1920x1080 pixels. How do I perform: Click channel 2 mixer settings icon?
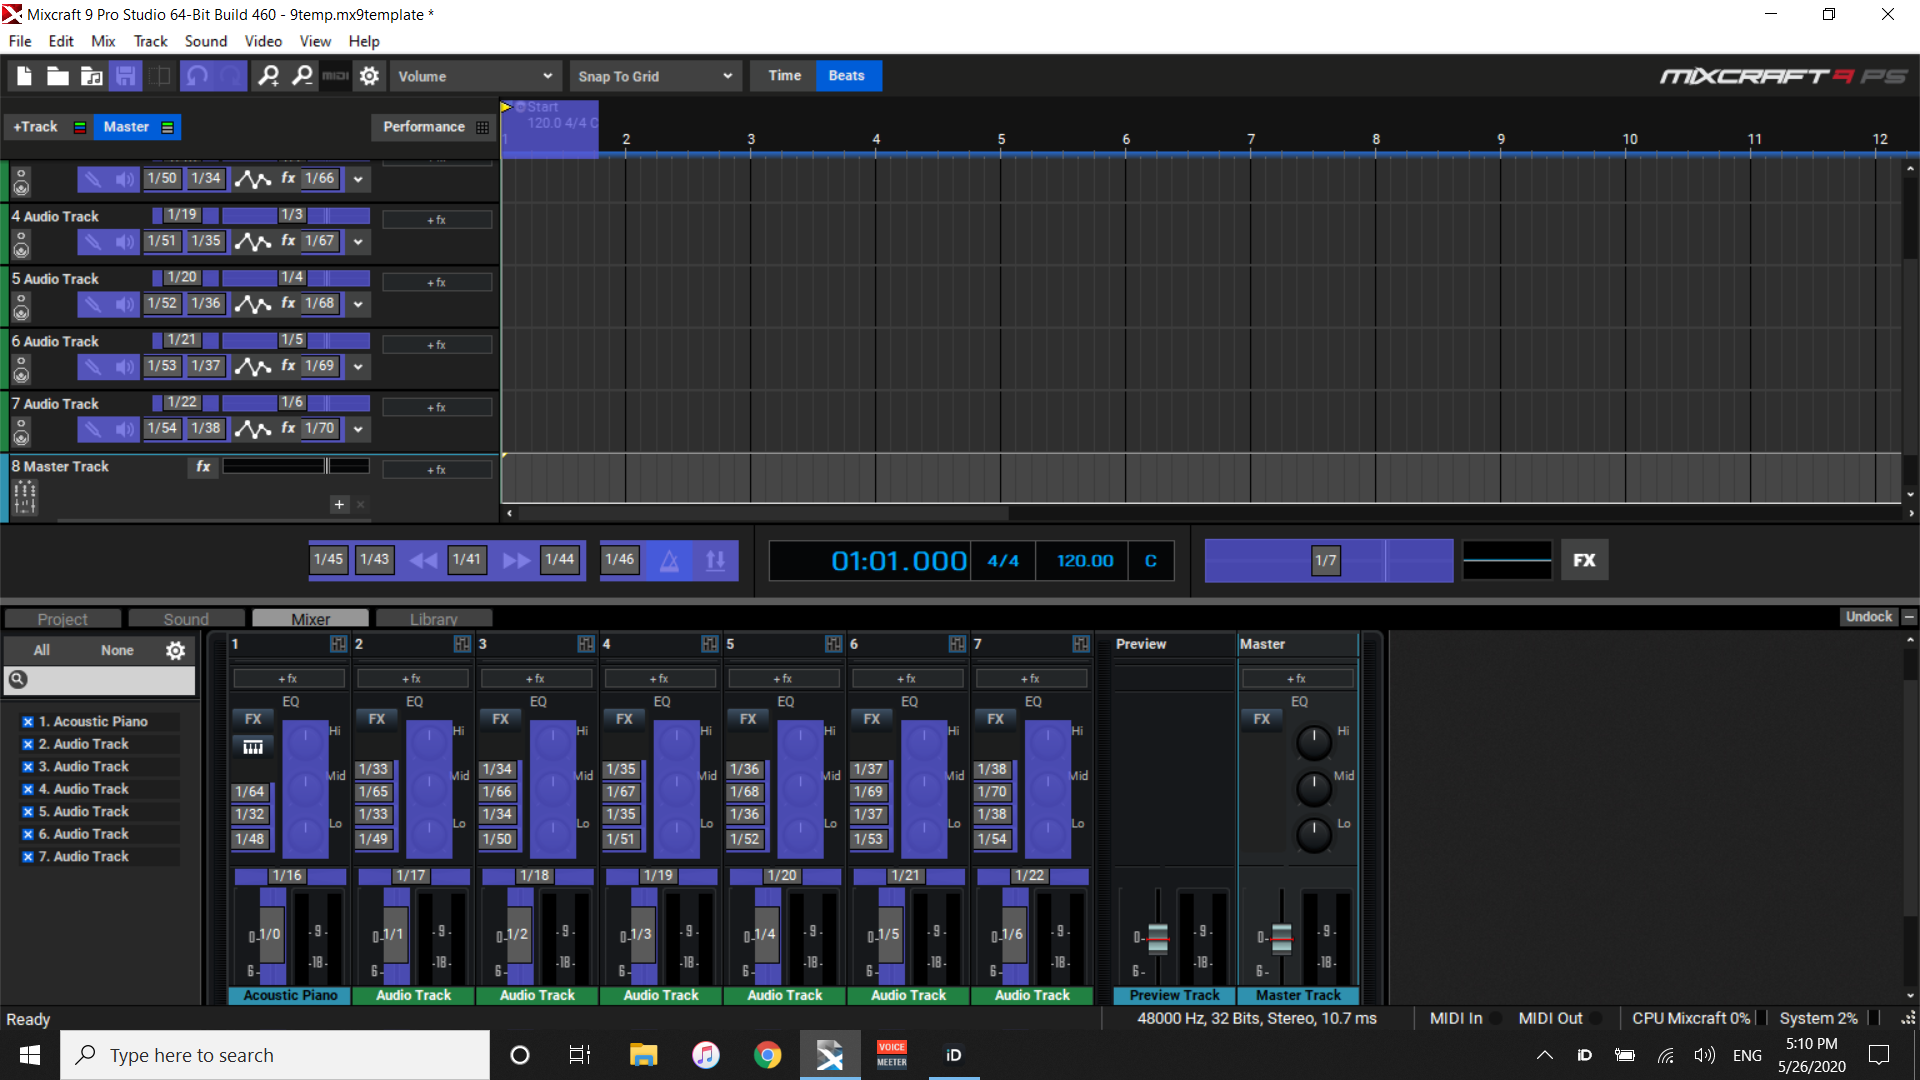tap(462, 644)
